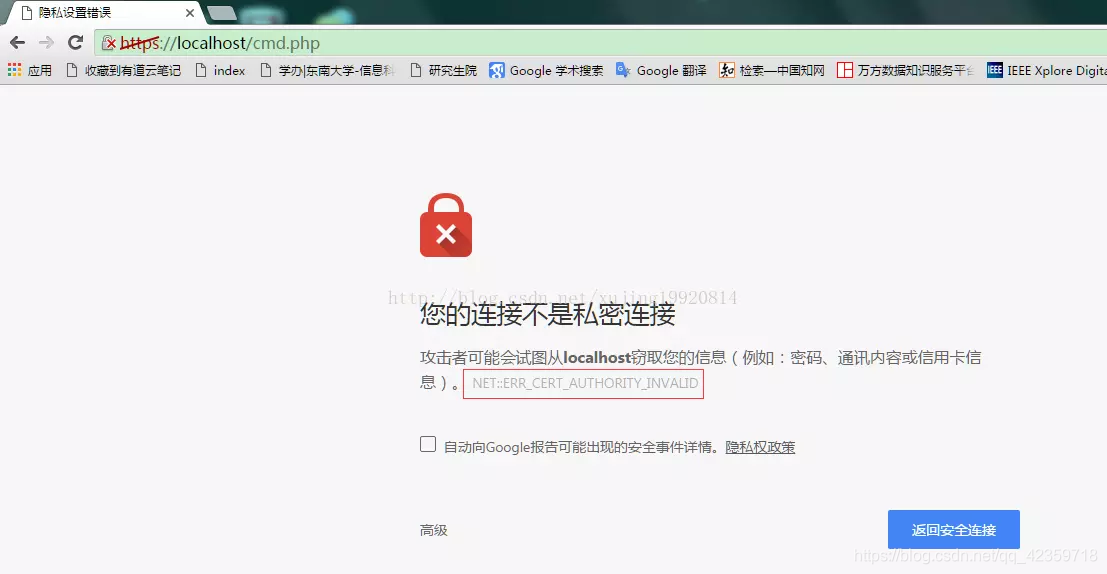Open the Google 学术搜索 bookmark
The image size is (1107, 574).
pyautogui.click(x=546, y=71)
